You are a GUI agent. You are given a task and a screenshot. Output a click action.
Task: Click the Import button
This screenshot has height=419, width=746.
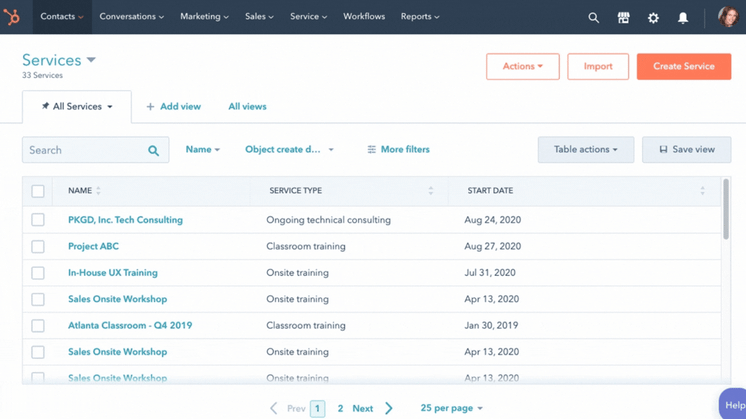598,66
